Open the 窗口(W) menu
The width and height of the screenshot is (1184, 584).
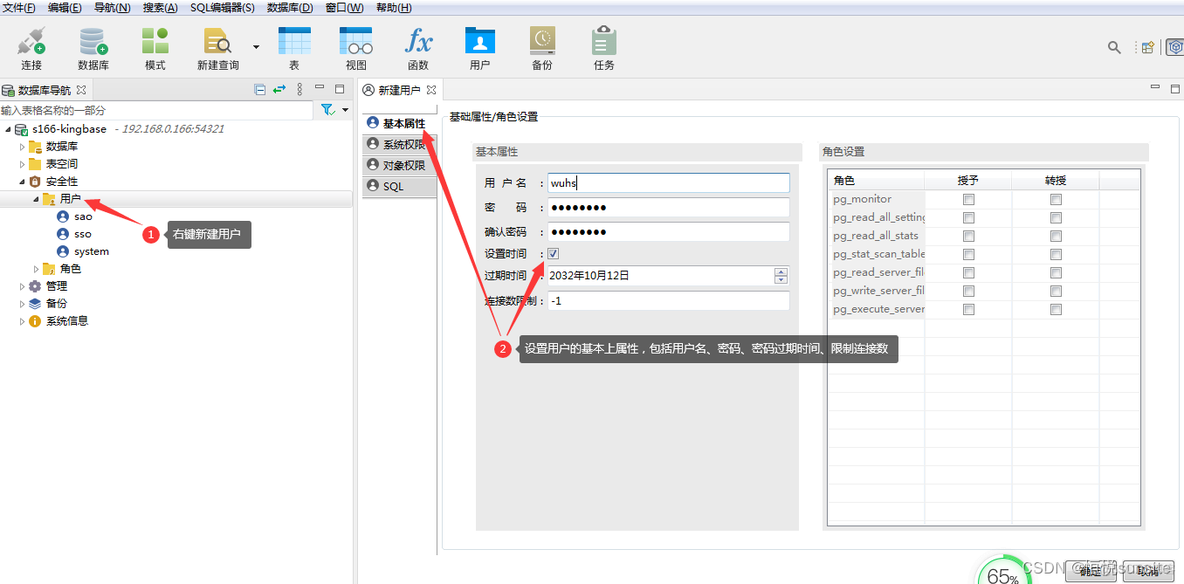pos(344,8)
